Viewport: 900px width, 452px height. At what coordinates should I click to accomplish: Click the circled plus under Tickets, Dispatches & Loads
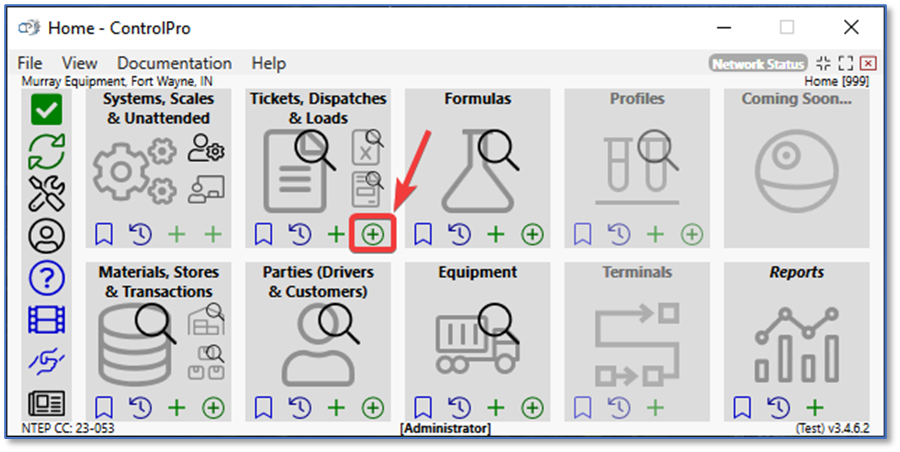point(372,235)
